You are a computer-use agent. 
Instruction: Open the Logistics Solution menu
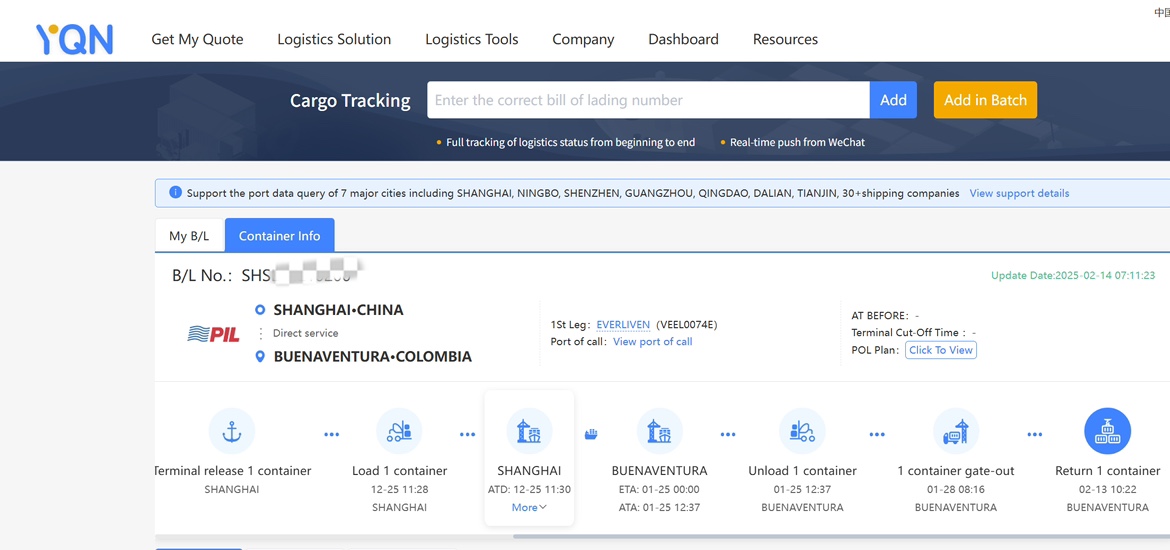click(x=334, y=40)
